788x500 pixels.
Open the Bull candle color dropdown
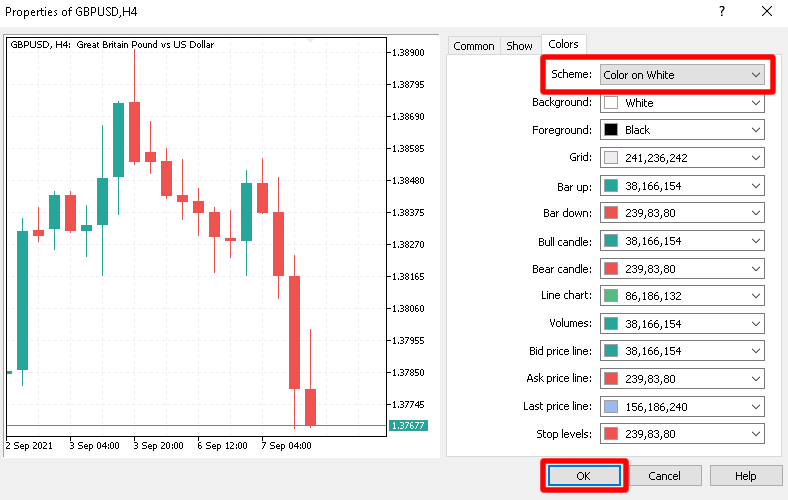tap(682, 241)
